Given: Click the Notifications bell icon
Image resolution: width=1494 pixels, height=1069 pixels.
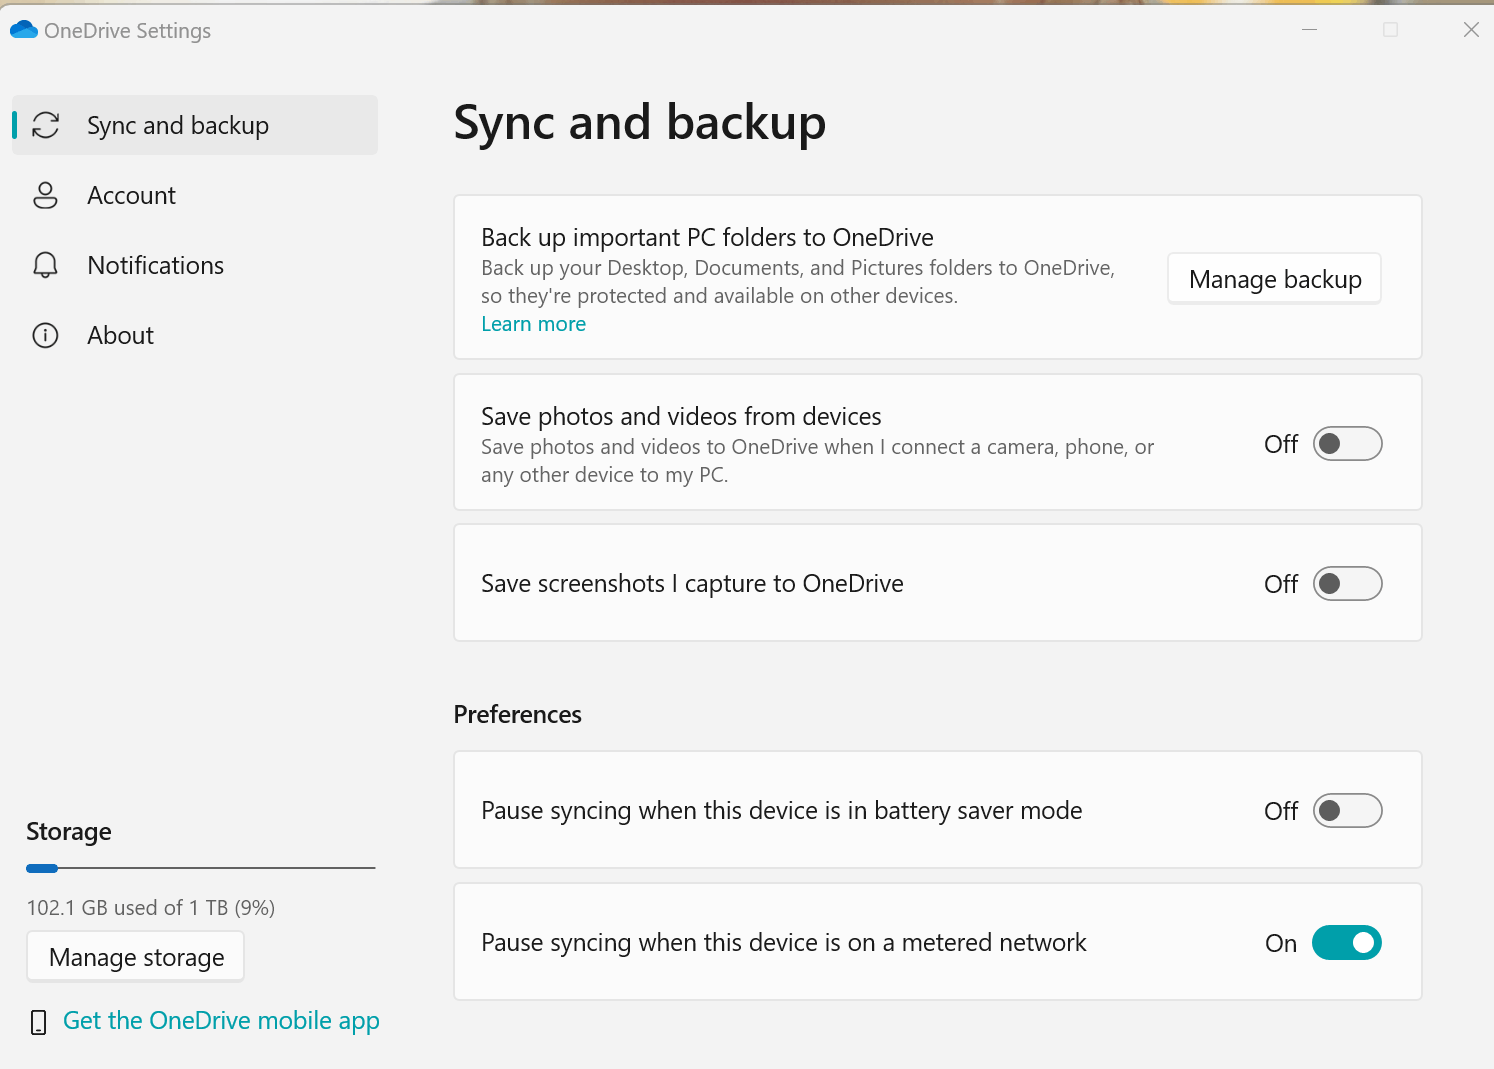Looking at the screenshot, I should click(x=46, y=265).
